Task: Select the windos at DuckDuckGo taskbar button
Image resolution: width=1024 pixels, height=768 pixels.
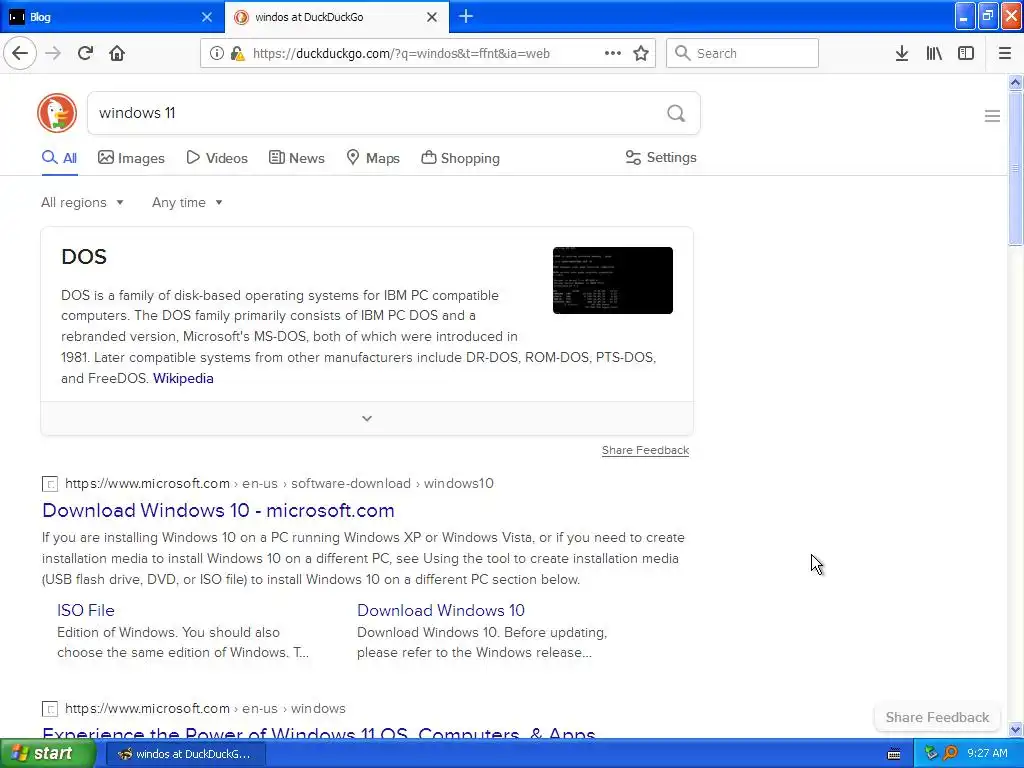Action: (185, 754)
